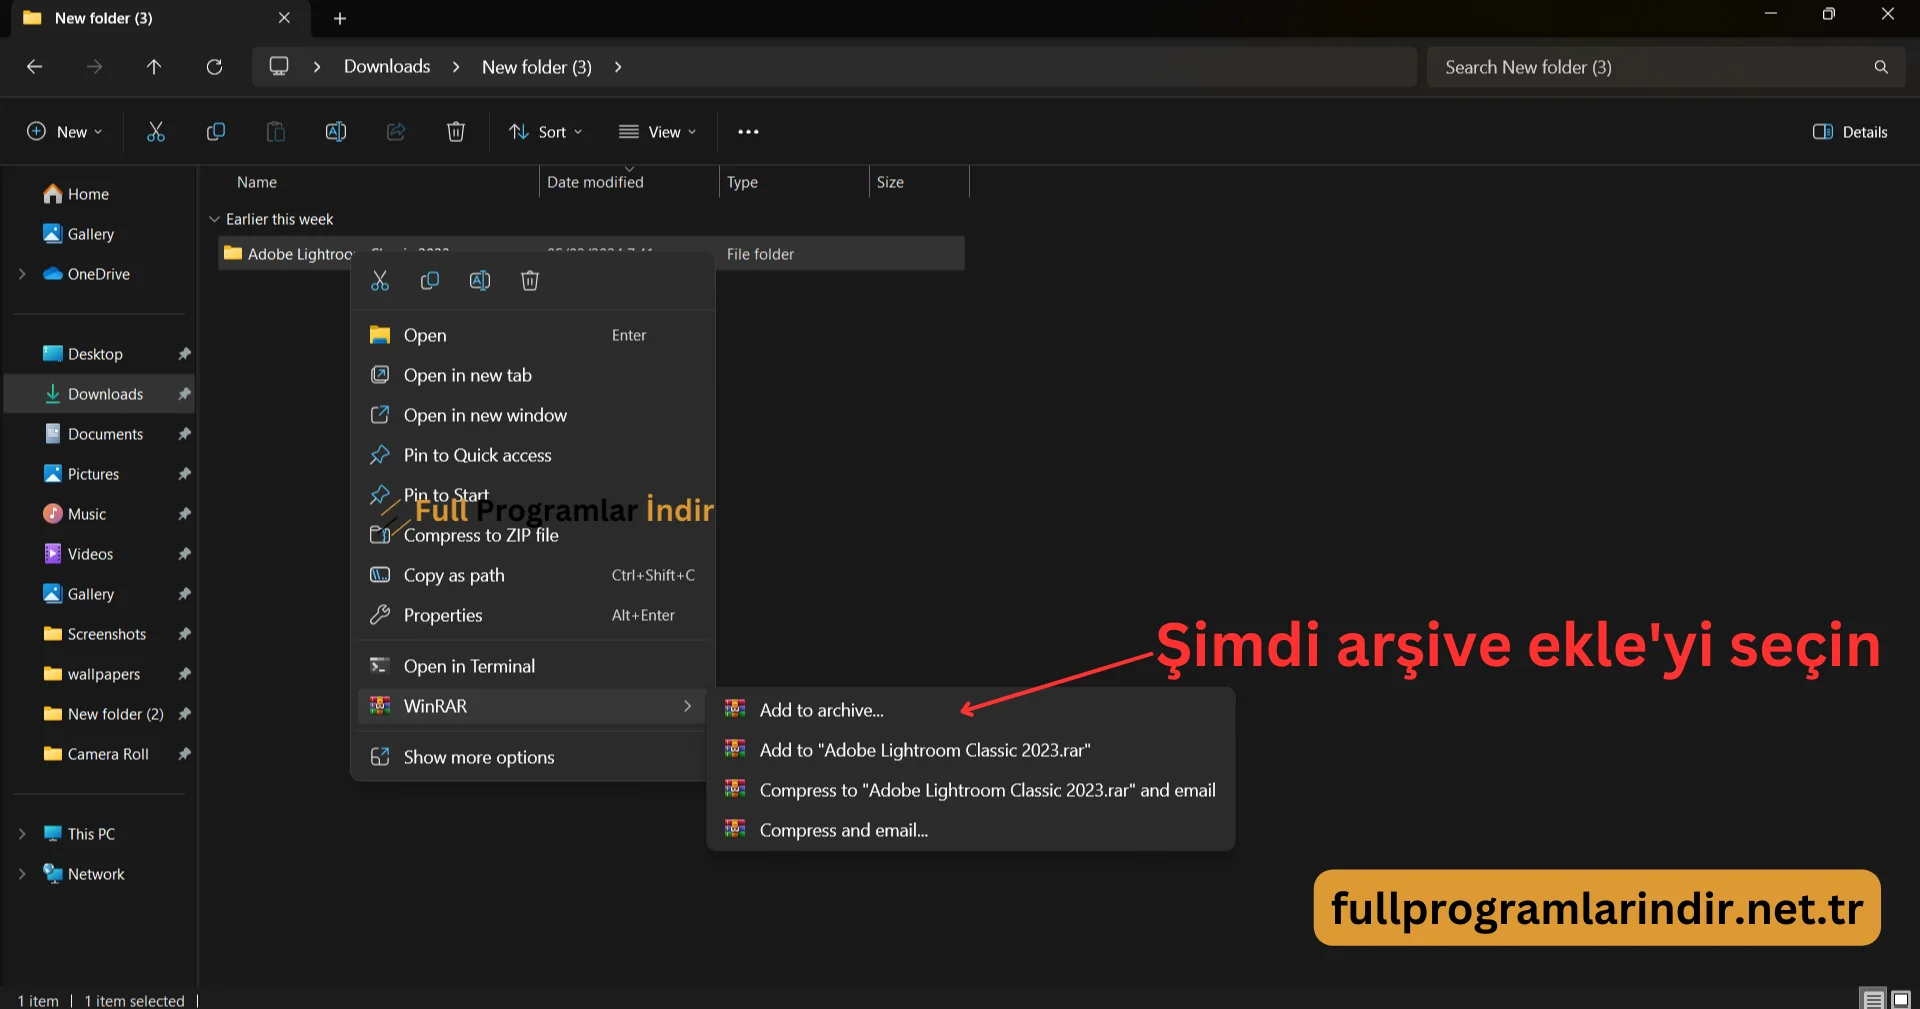Switch to the details list view icon in the status bar
This screenshot has height=1009, width=1920.
pyautogui.click(x=1873, y=998)
